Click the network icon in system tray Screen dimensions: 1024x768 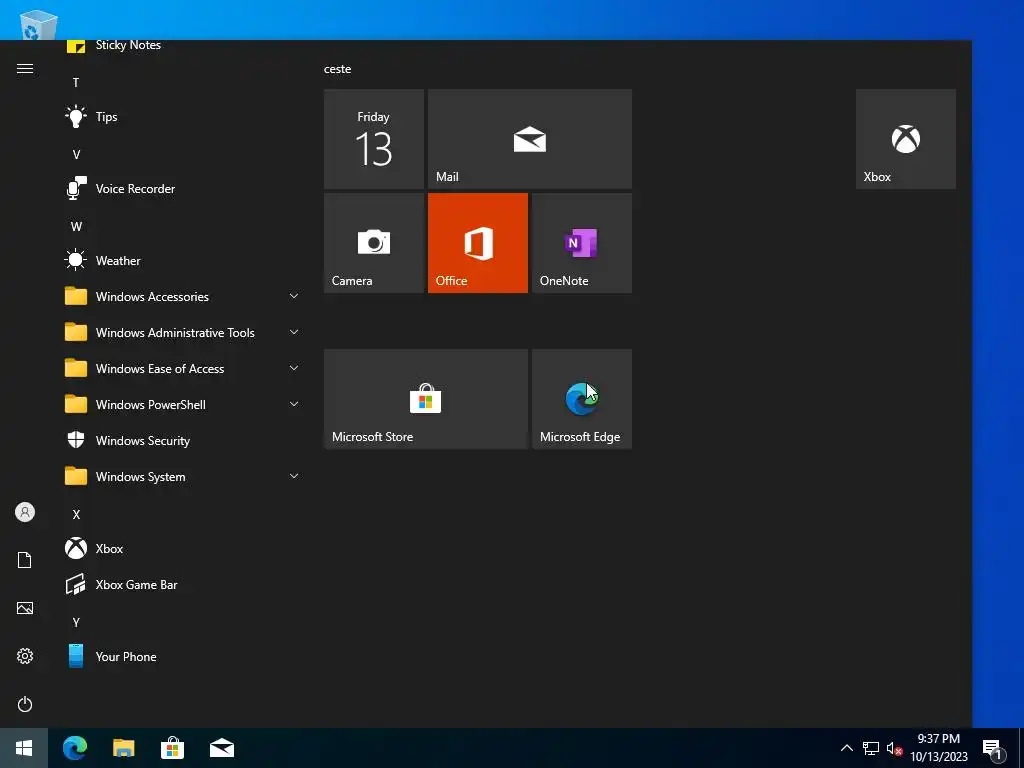pos(871,748)
